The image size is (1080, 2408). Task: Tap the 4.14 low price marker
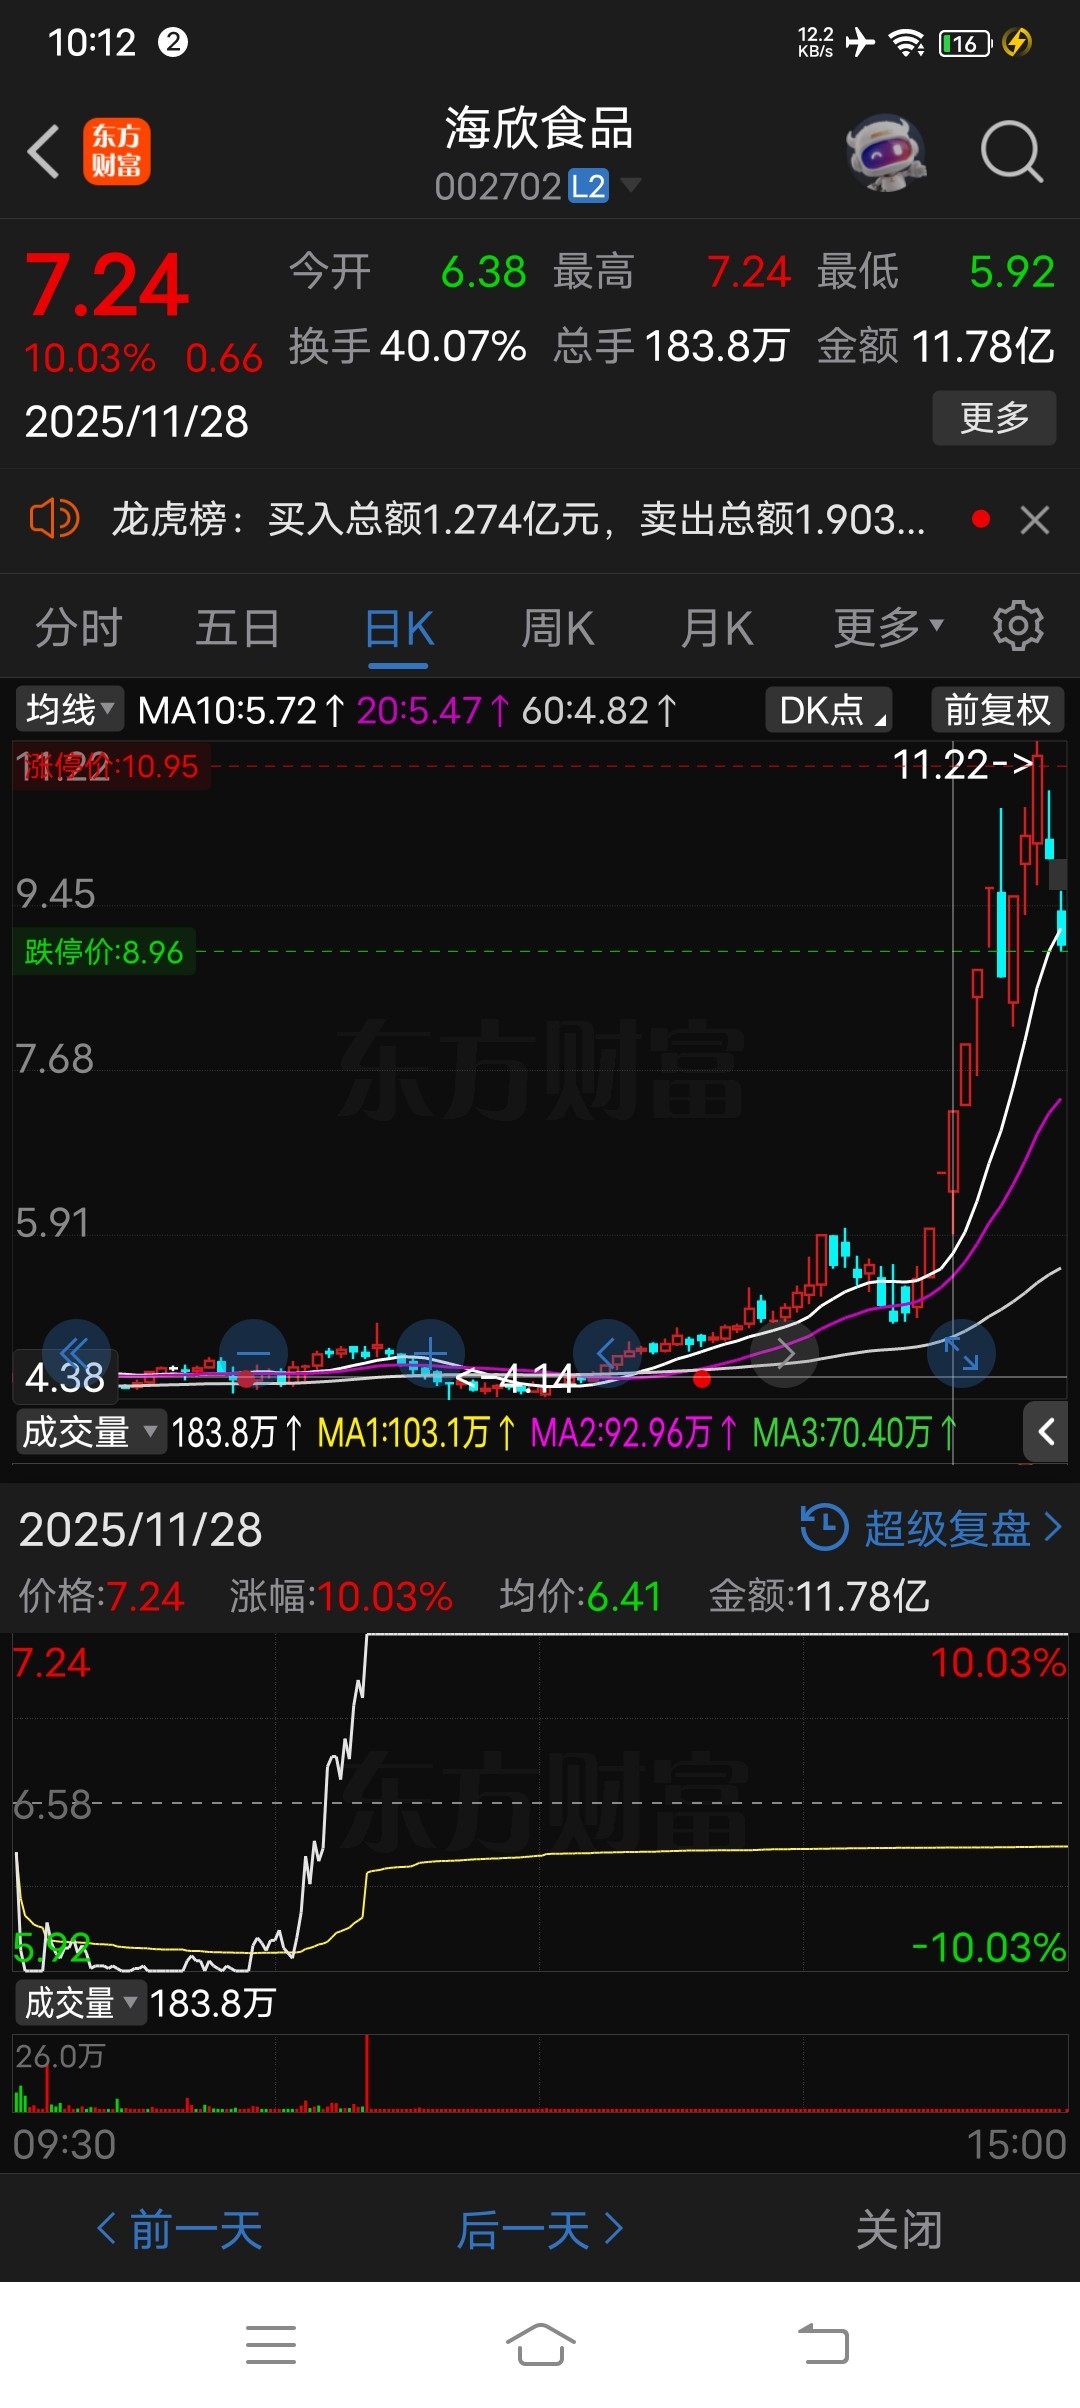pyautogui.click(x=516, y=1378)
